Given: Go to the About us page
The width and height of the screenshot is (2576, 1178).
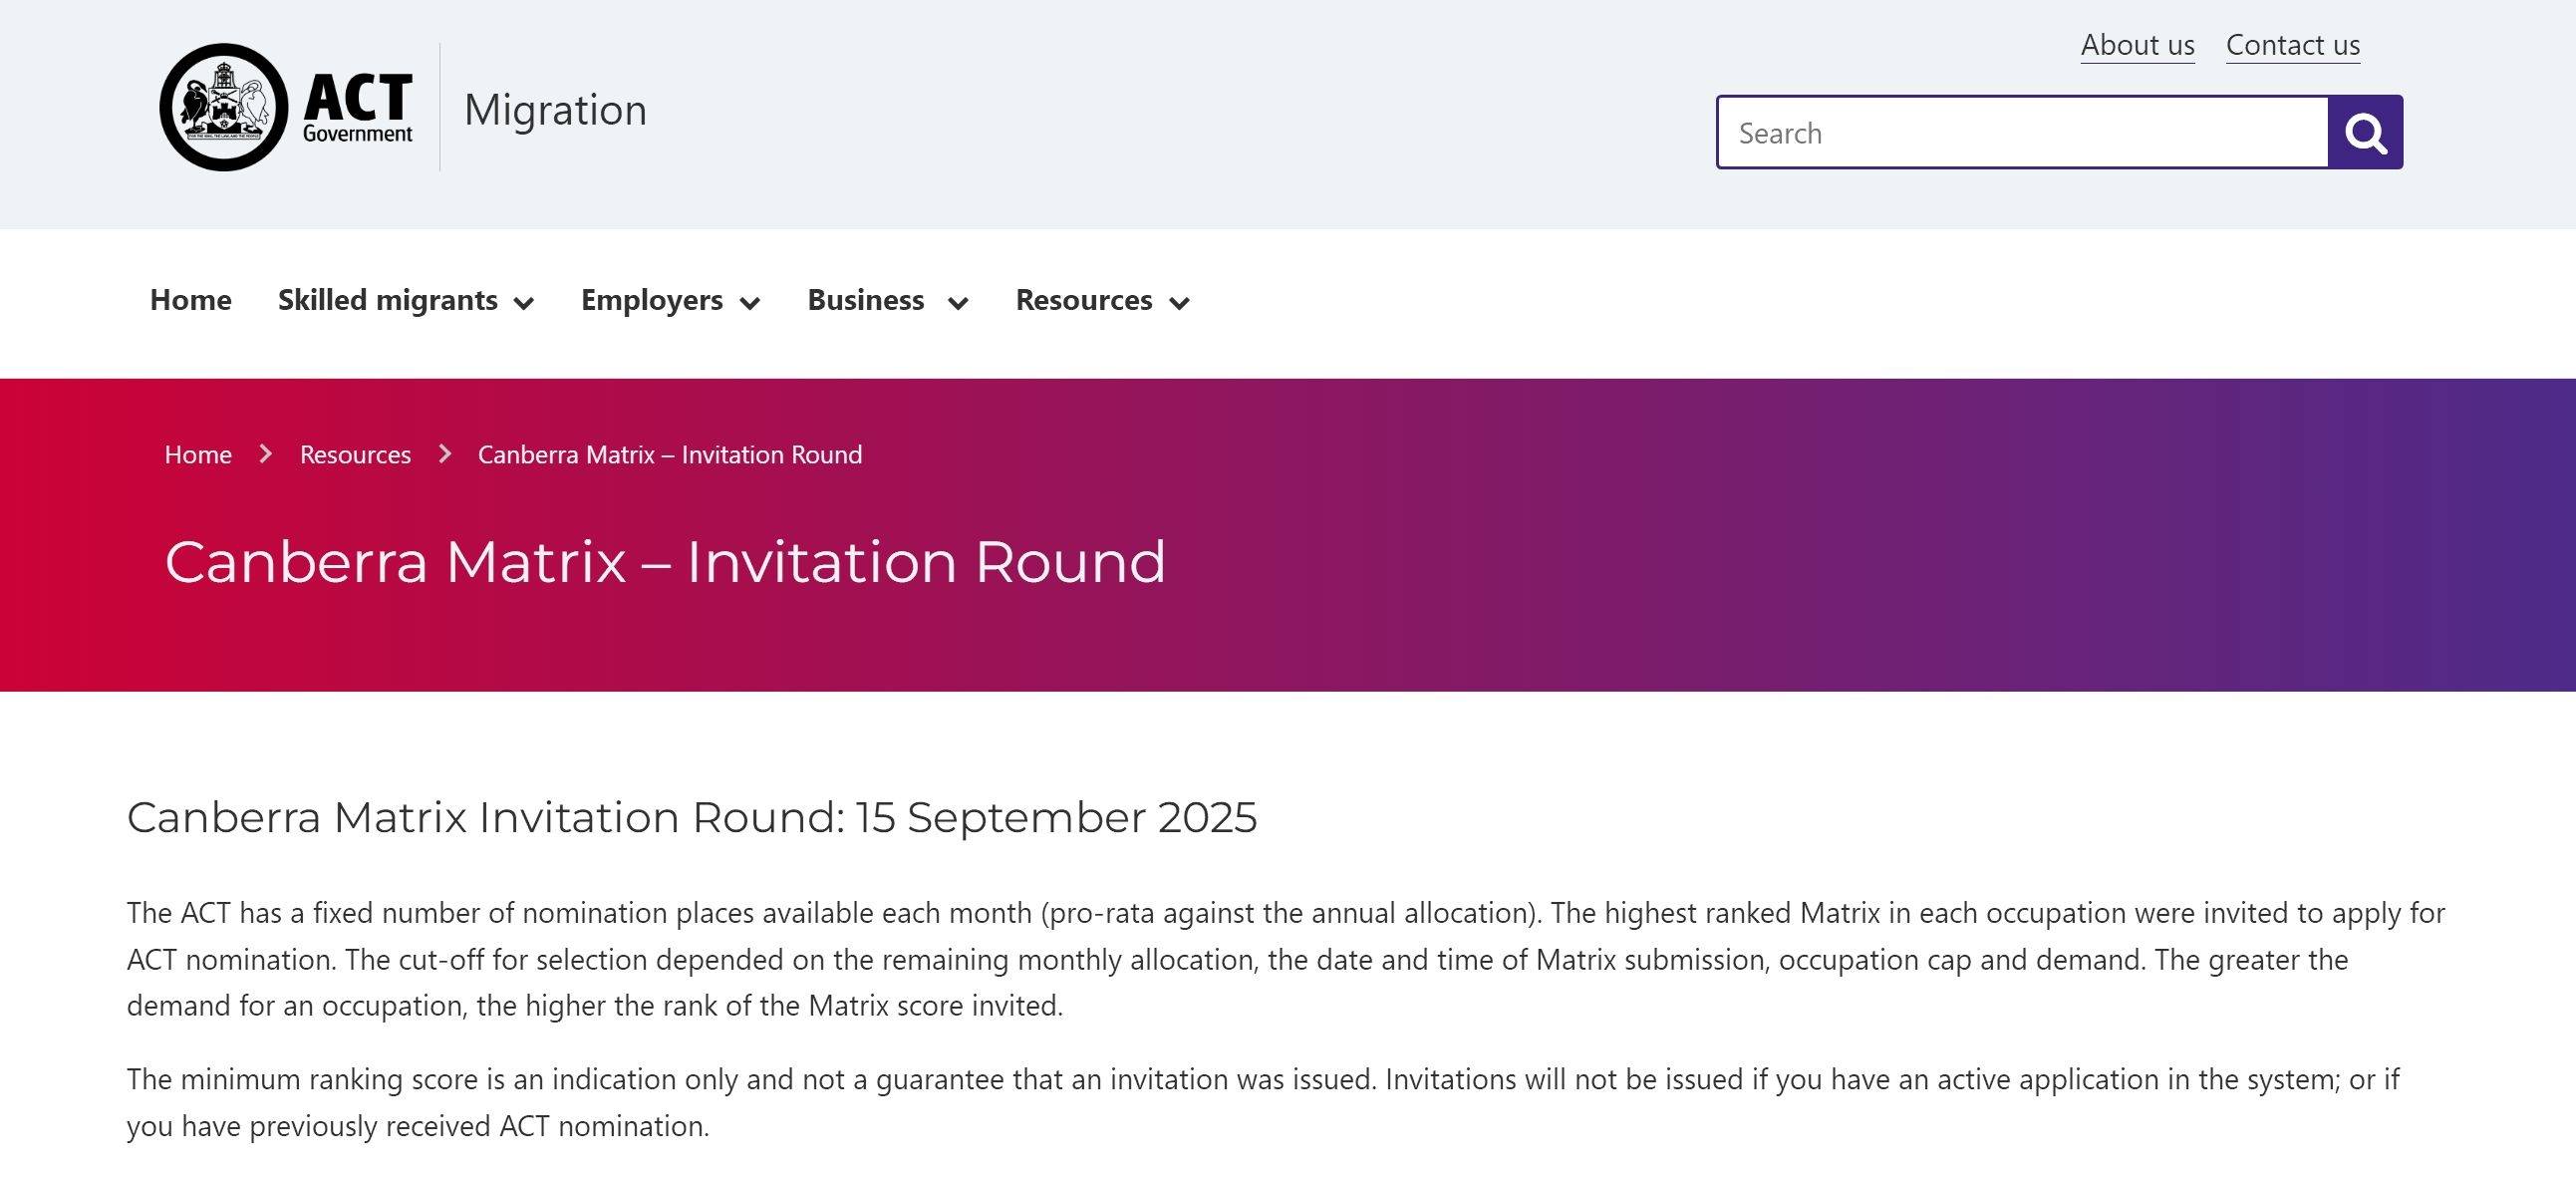Looking at the screenshot, I should coord(2138,45).
